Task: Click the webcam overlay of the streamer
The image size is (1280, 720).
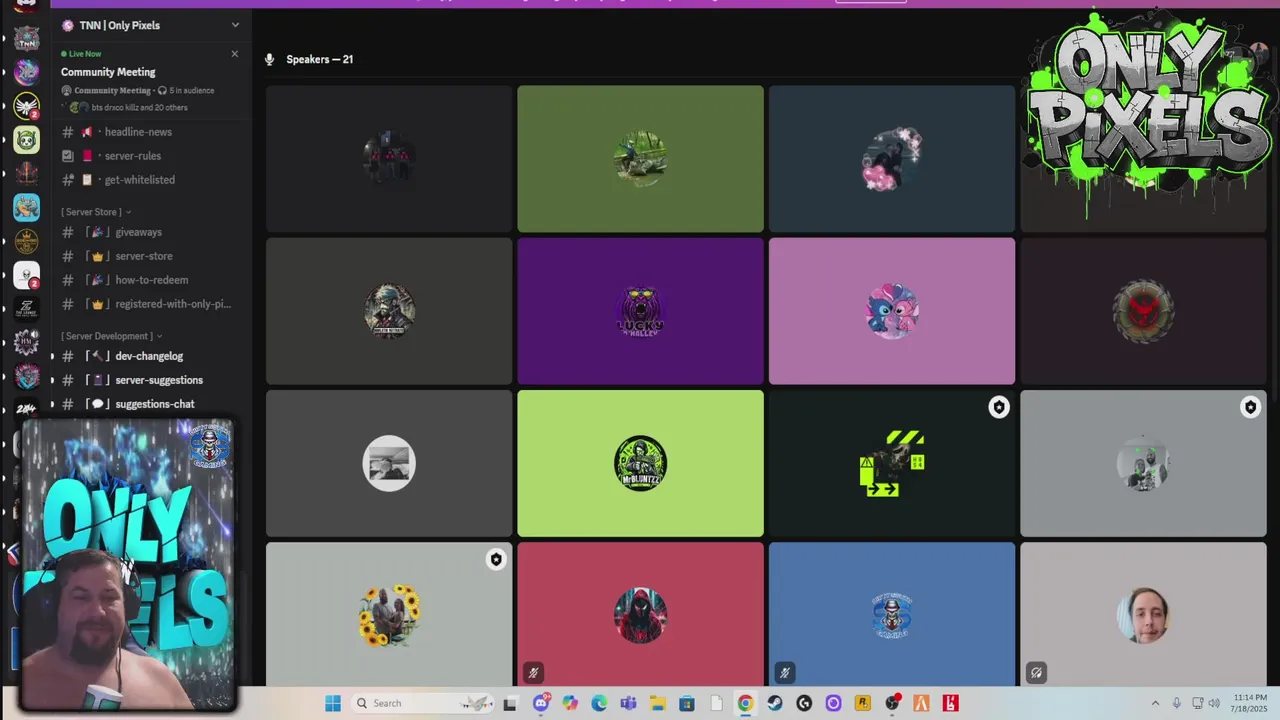Action: (128, 565)
